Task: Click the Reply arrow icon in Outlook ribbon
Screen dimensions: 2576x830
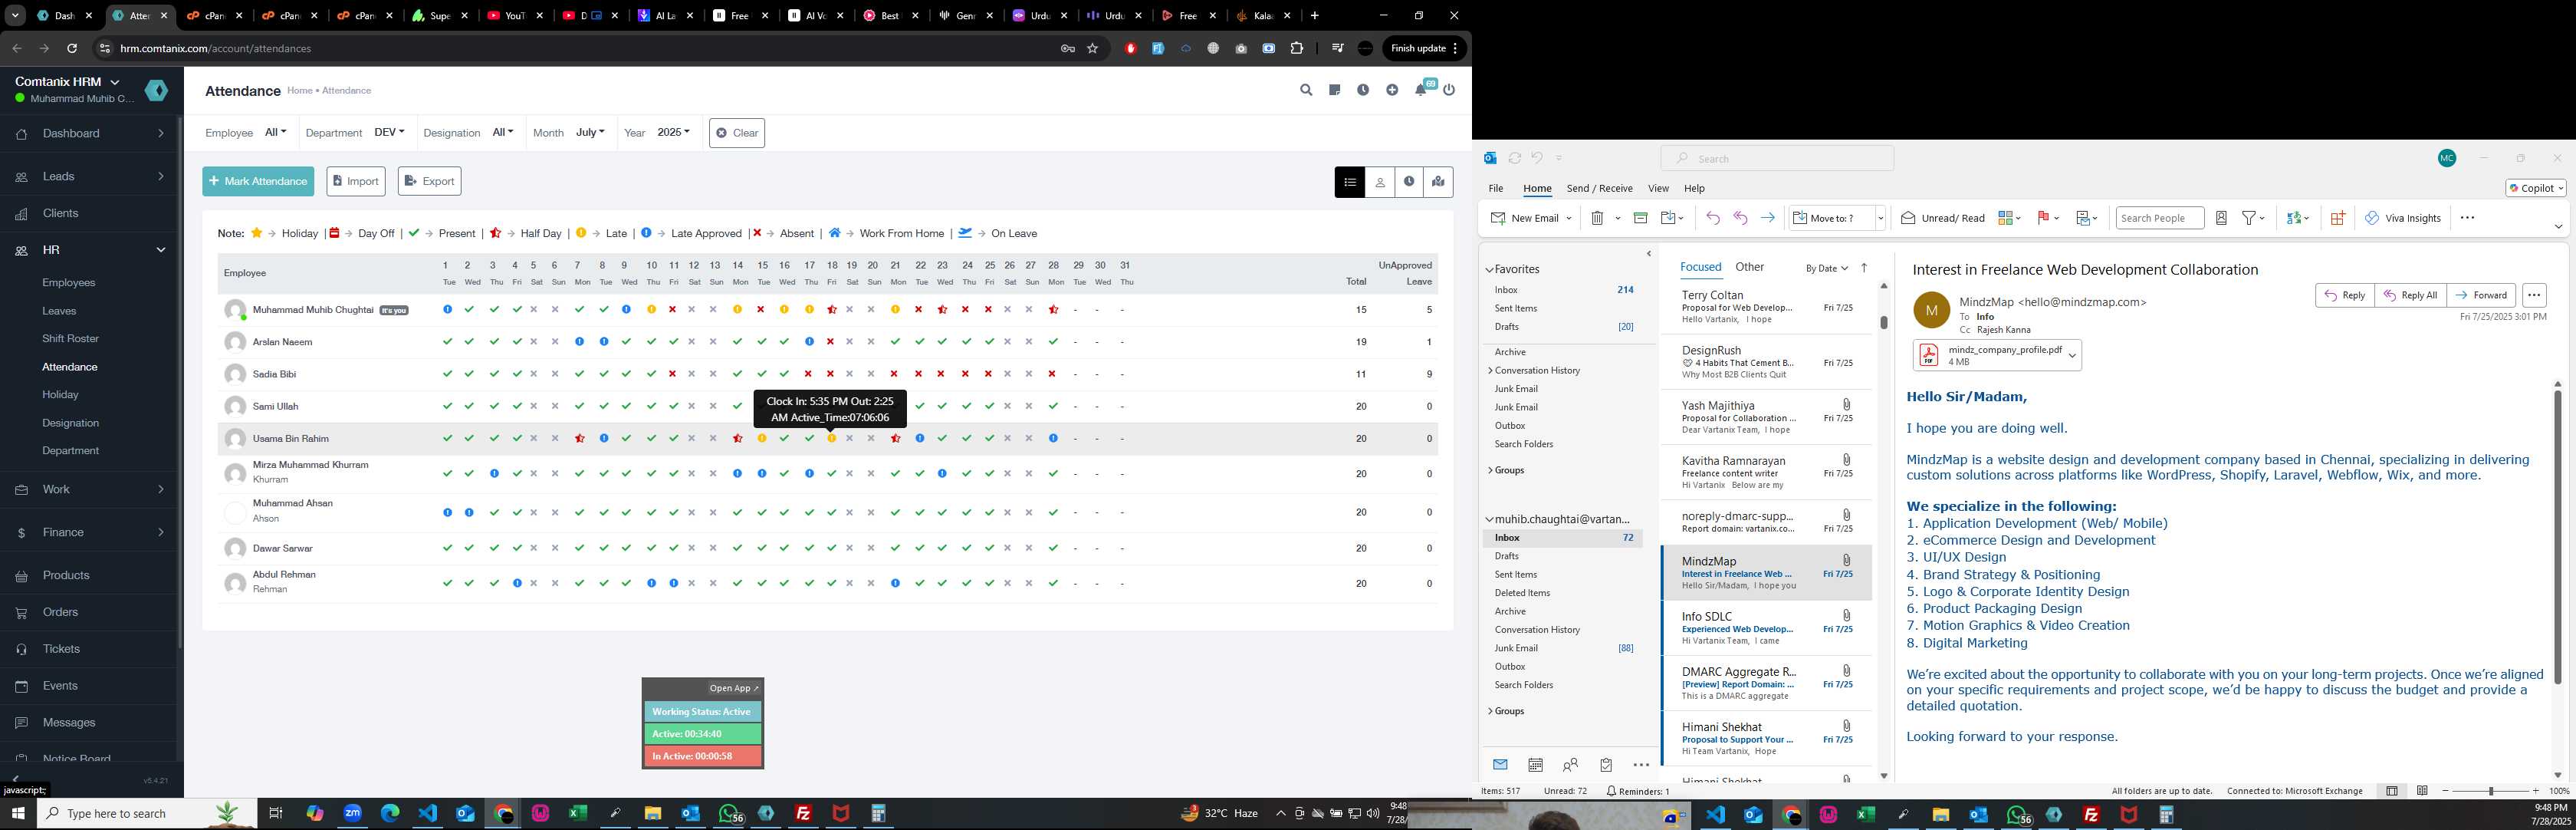Action: [x=1713, y=218]
